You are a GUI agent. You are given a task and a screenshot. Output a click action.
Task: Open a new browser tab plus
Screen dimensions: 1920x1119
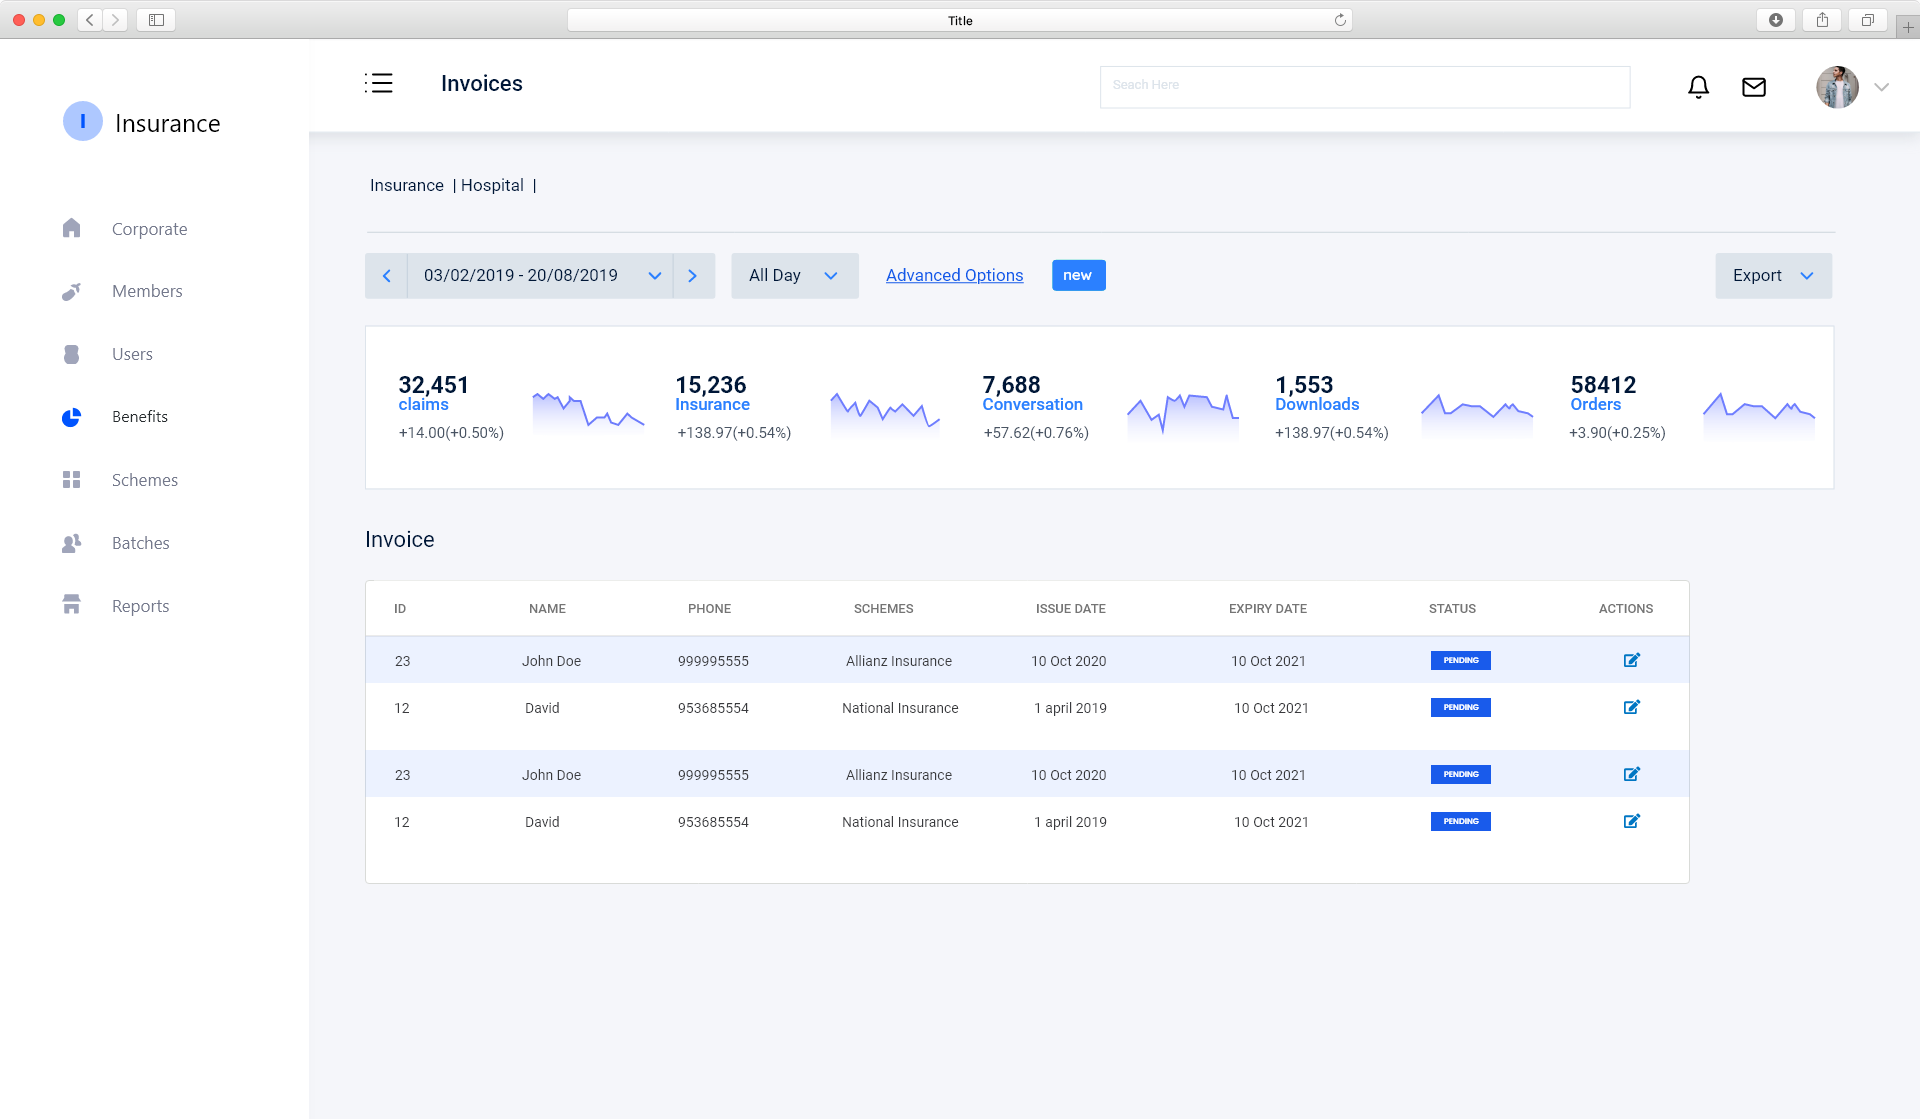point(1908,27)
